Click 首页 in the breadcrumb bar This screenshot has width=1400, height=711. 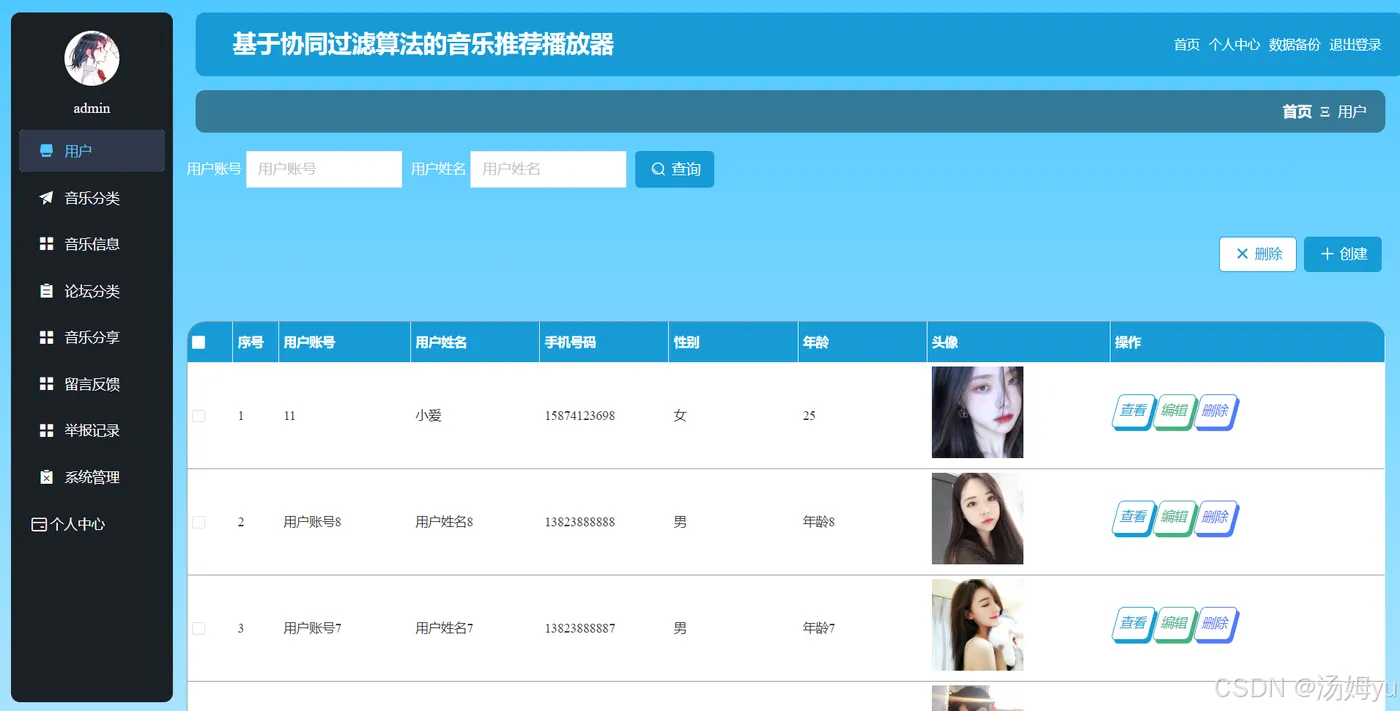pos(1297,111)
